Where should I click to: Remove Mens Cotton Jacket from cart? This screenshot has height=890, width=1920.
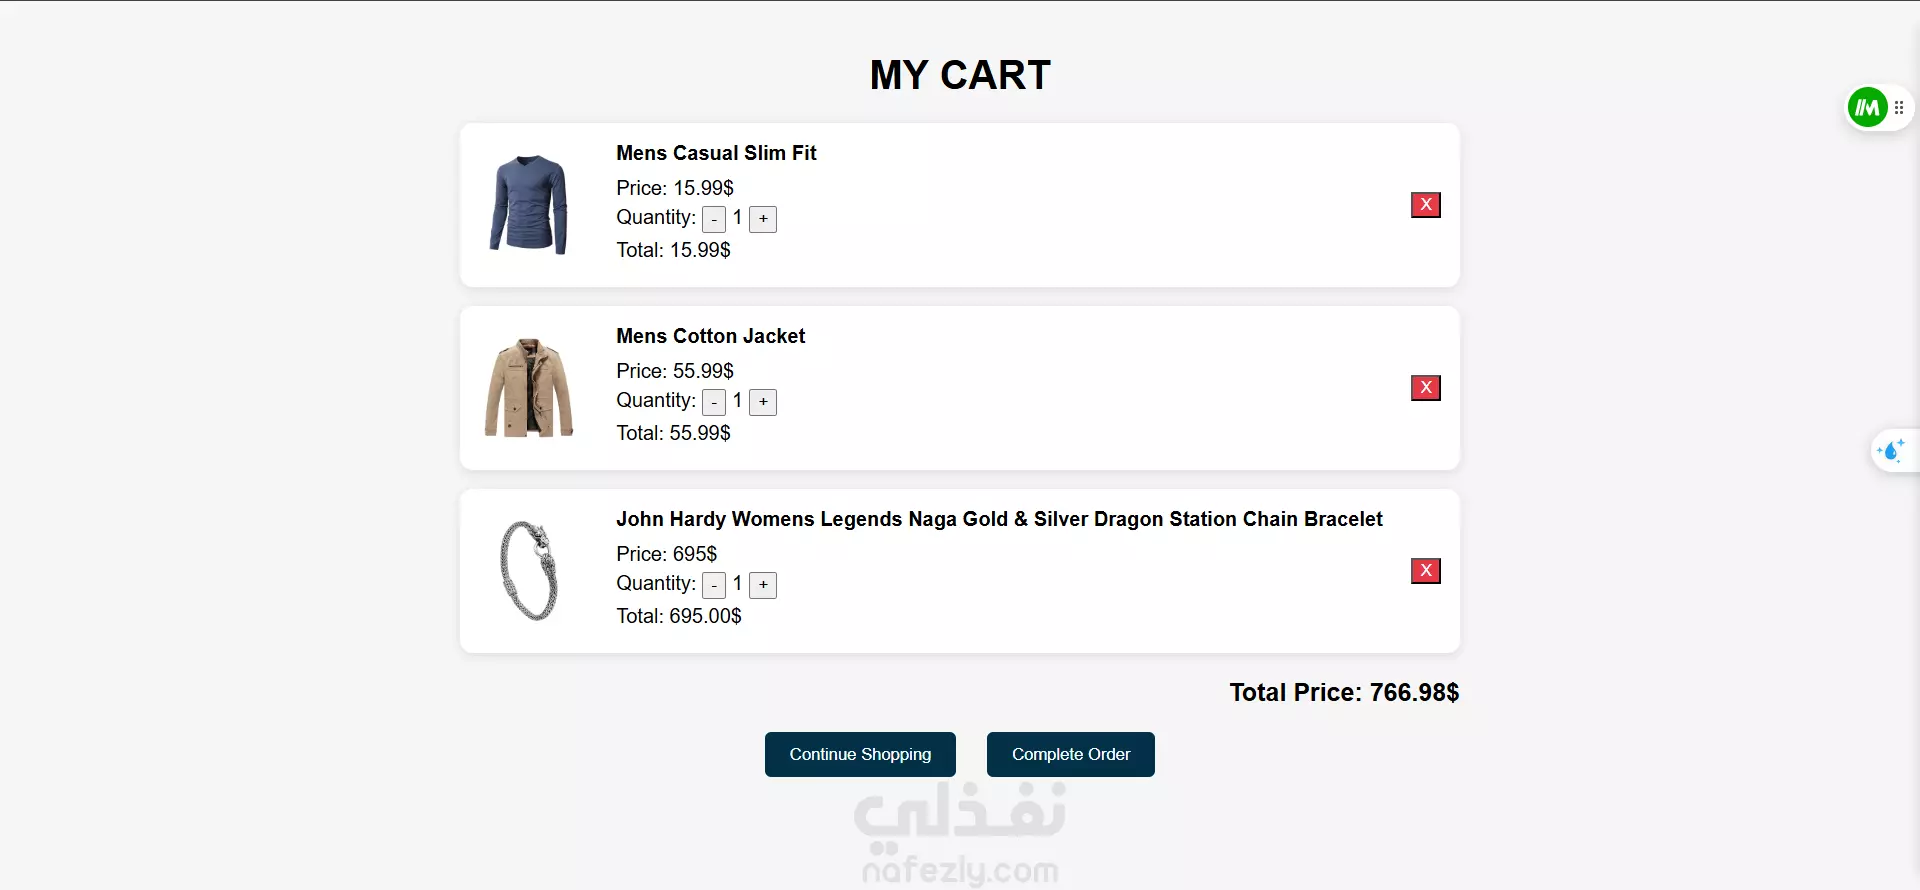point(1425,388)
